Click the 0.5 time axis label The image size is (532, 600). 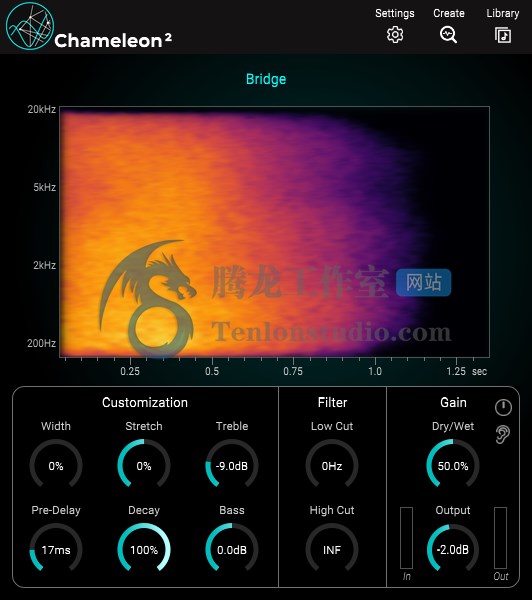212,371
